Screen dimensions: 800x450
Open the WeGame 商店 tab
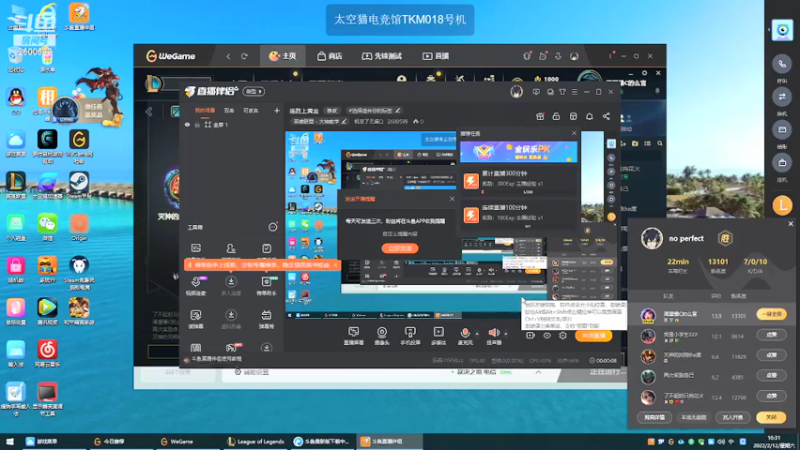click(x=330, y=56)
